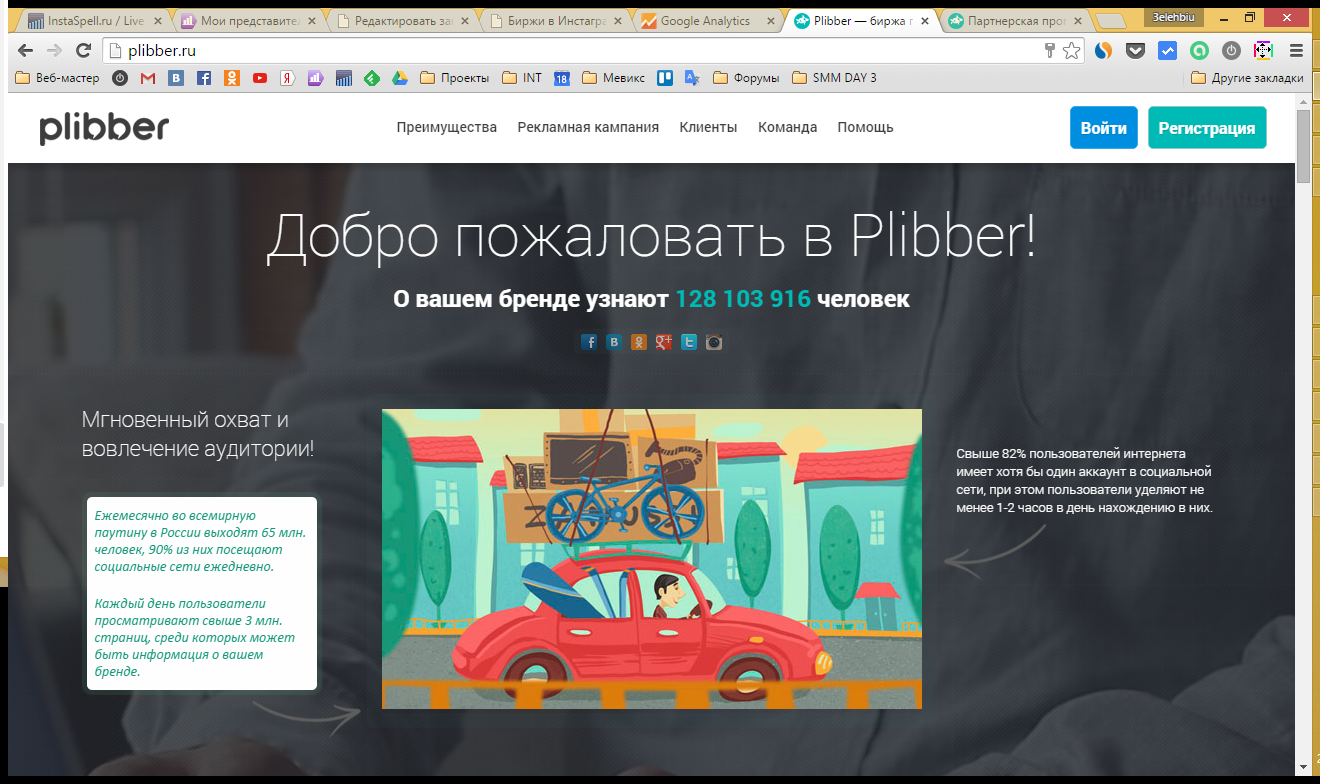Close the InstaSpell.ru tab
The height and width of the screenshot is (784, 1320).
pyautogui.click(x=157, y=21)
